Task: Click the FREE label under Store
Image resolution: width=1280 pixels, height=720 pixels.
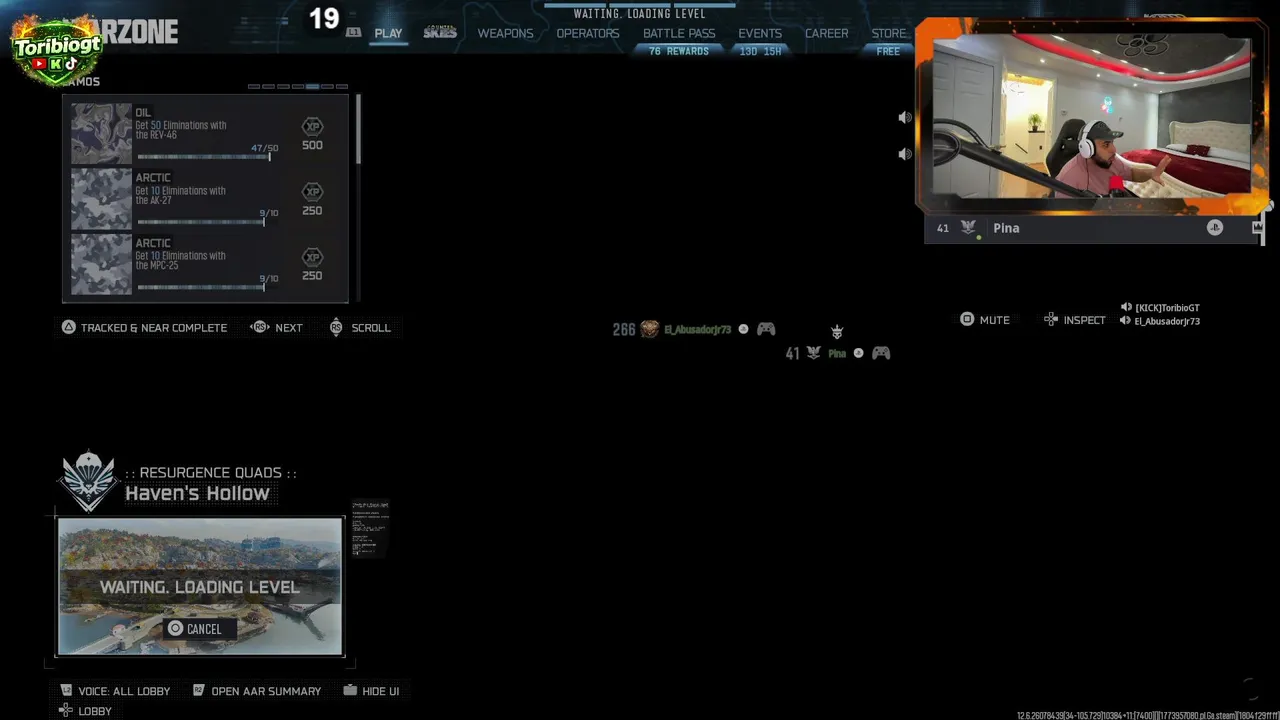Action: coord(888,51)
